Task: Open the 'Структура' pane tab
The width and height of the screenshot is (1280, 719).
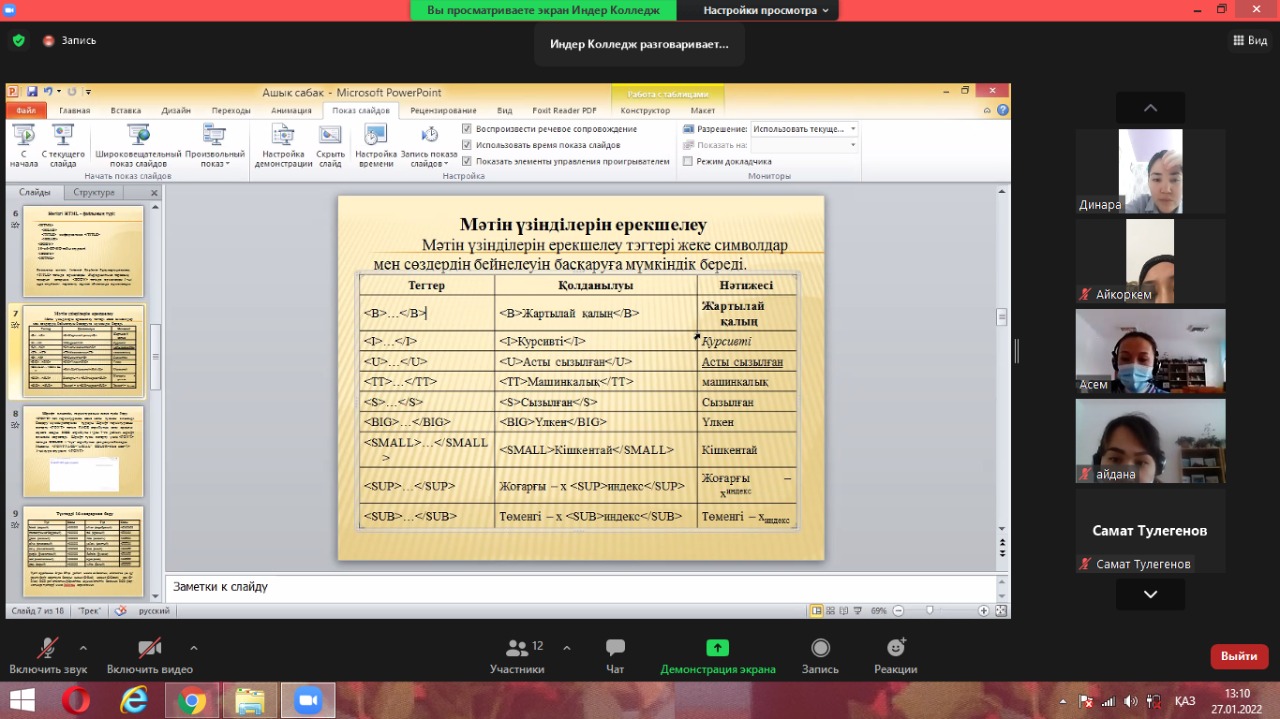Action: pos(94,192)
